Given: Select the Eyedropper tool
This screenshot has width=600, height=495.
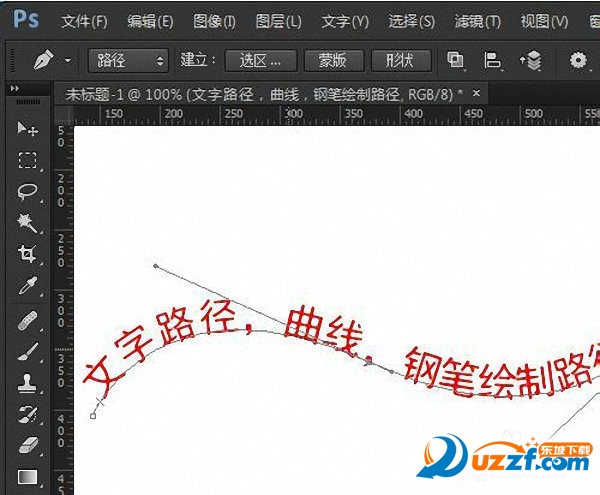Looking at the screenshot, I should (x=27, y=286).
